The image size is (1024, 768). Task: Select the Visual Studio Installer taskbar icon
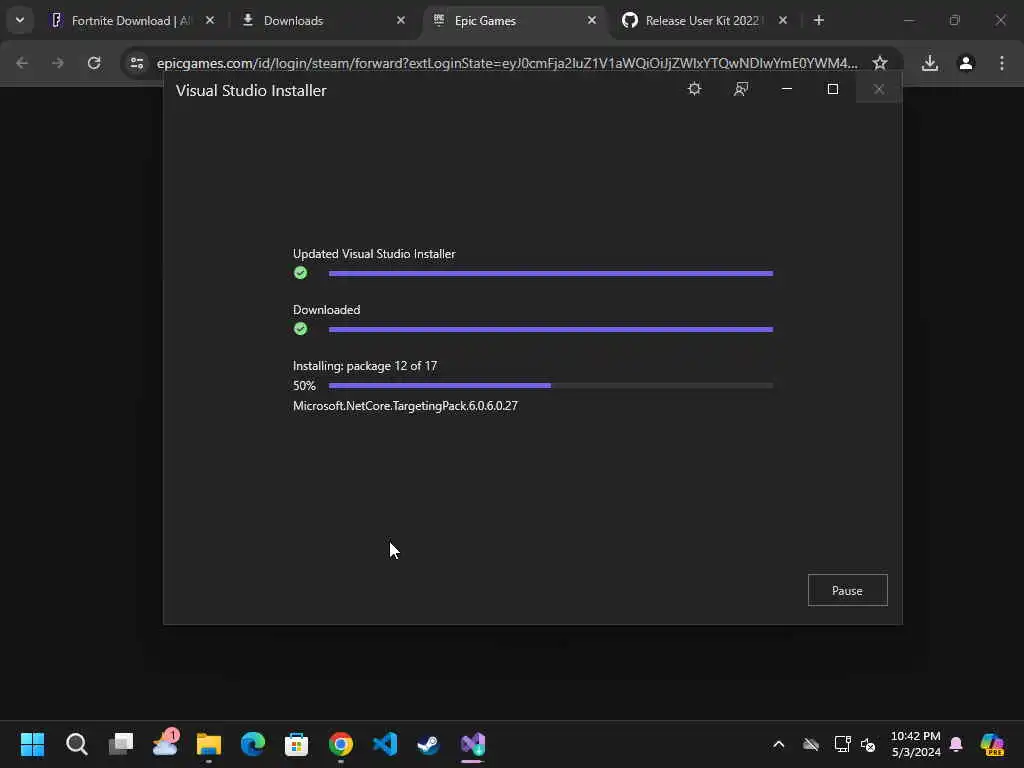tap(473, 744)
